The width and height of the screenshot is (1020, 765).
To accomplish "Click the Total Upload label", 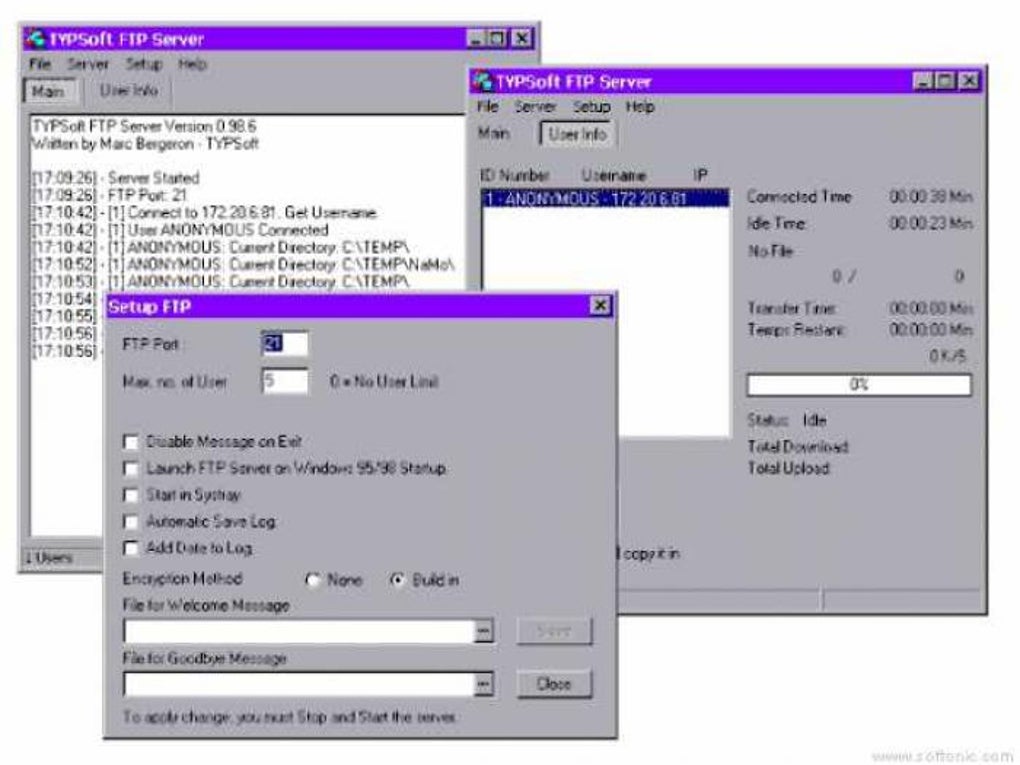I will (x=788, y=468).
